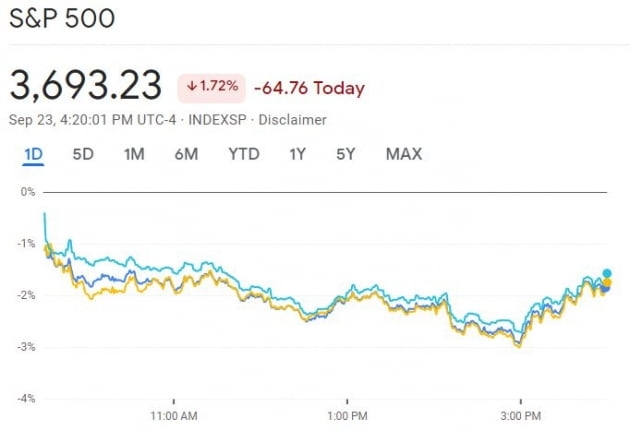Screen dimensions: 630x431
Task: Click the 1:00 PM time marker
Action: pos(346,415)
